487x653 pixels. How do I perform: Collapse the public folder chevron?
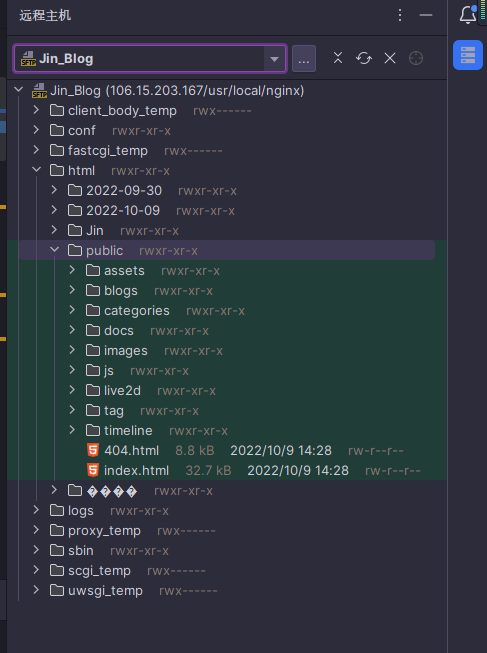coord(54,250)
